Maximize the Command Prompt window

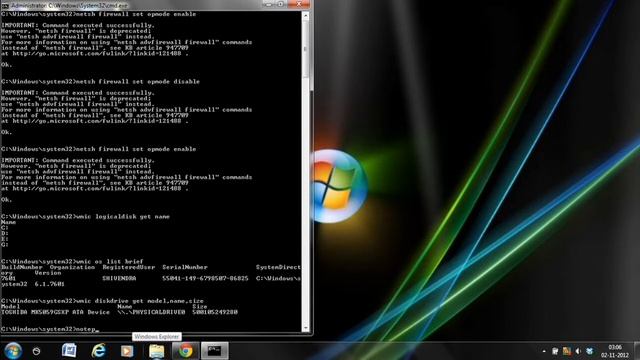281,4
